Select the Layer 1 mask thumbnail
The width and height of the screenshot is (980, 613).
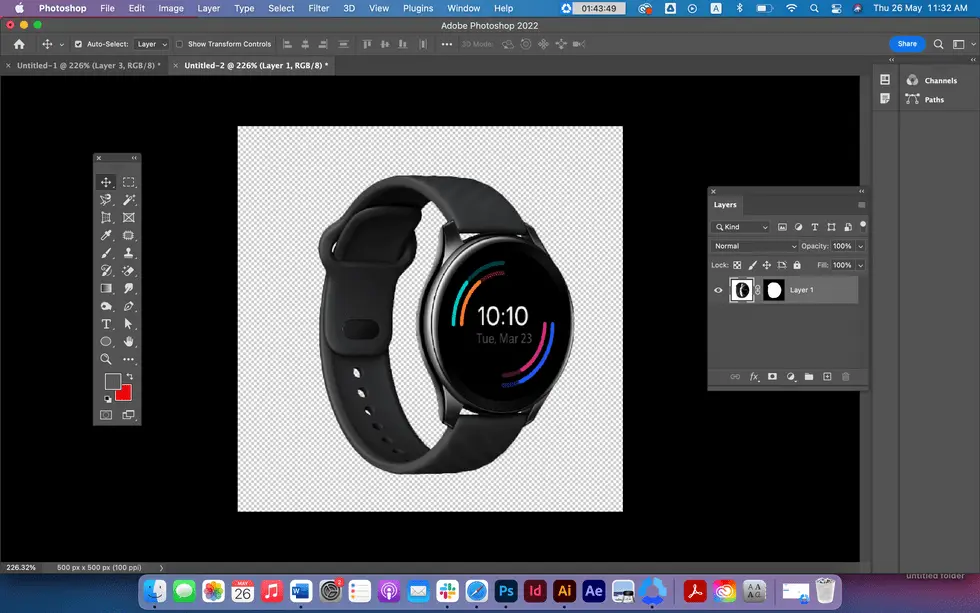pyautogui.click(x=774, y=290)
